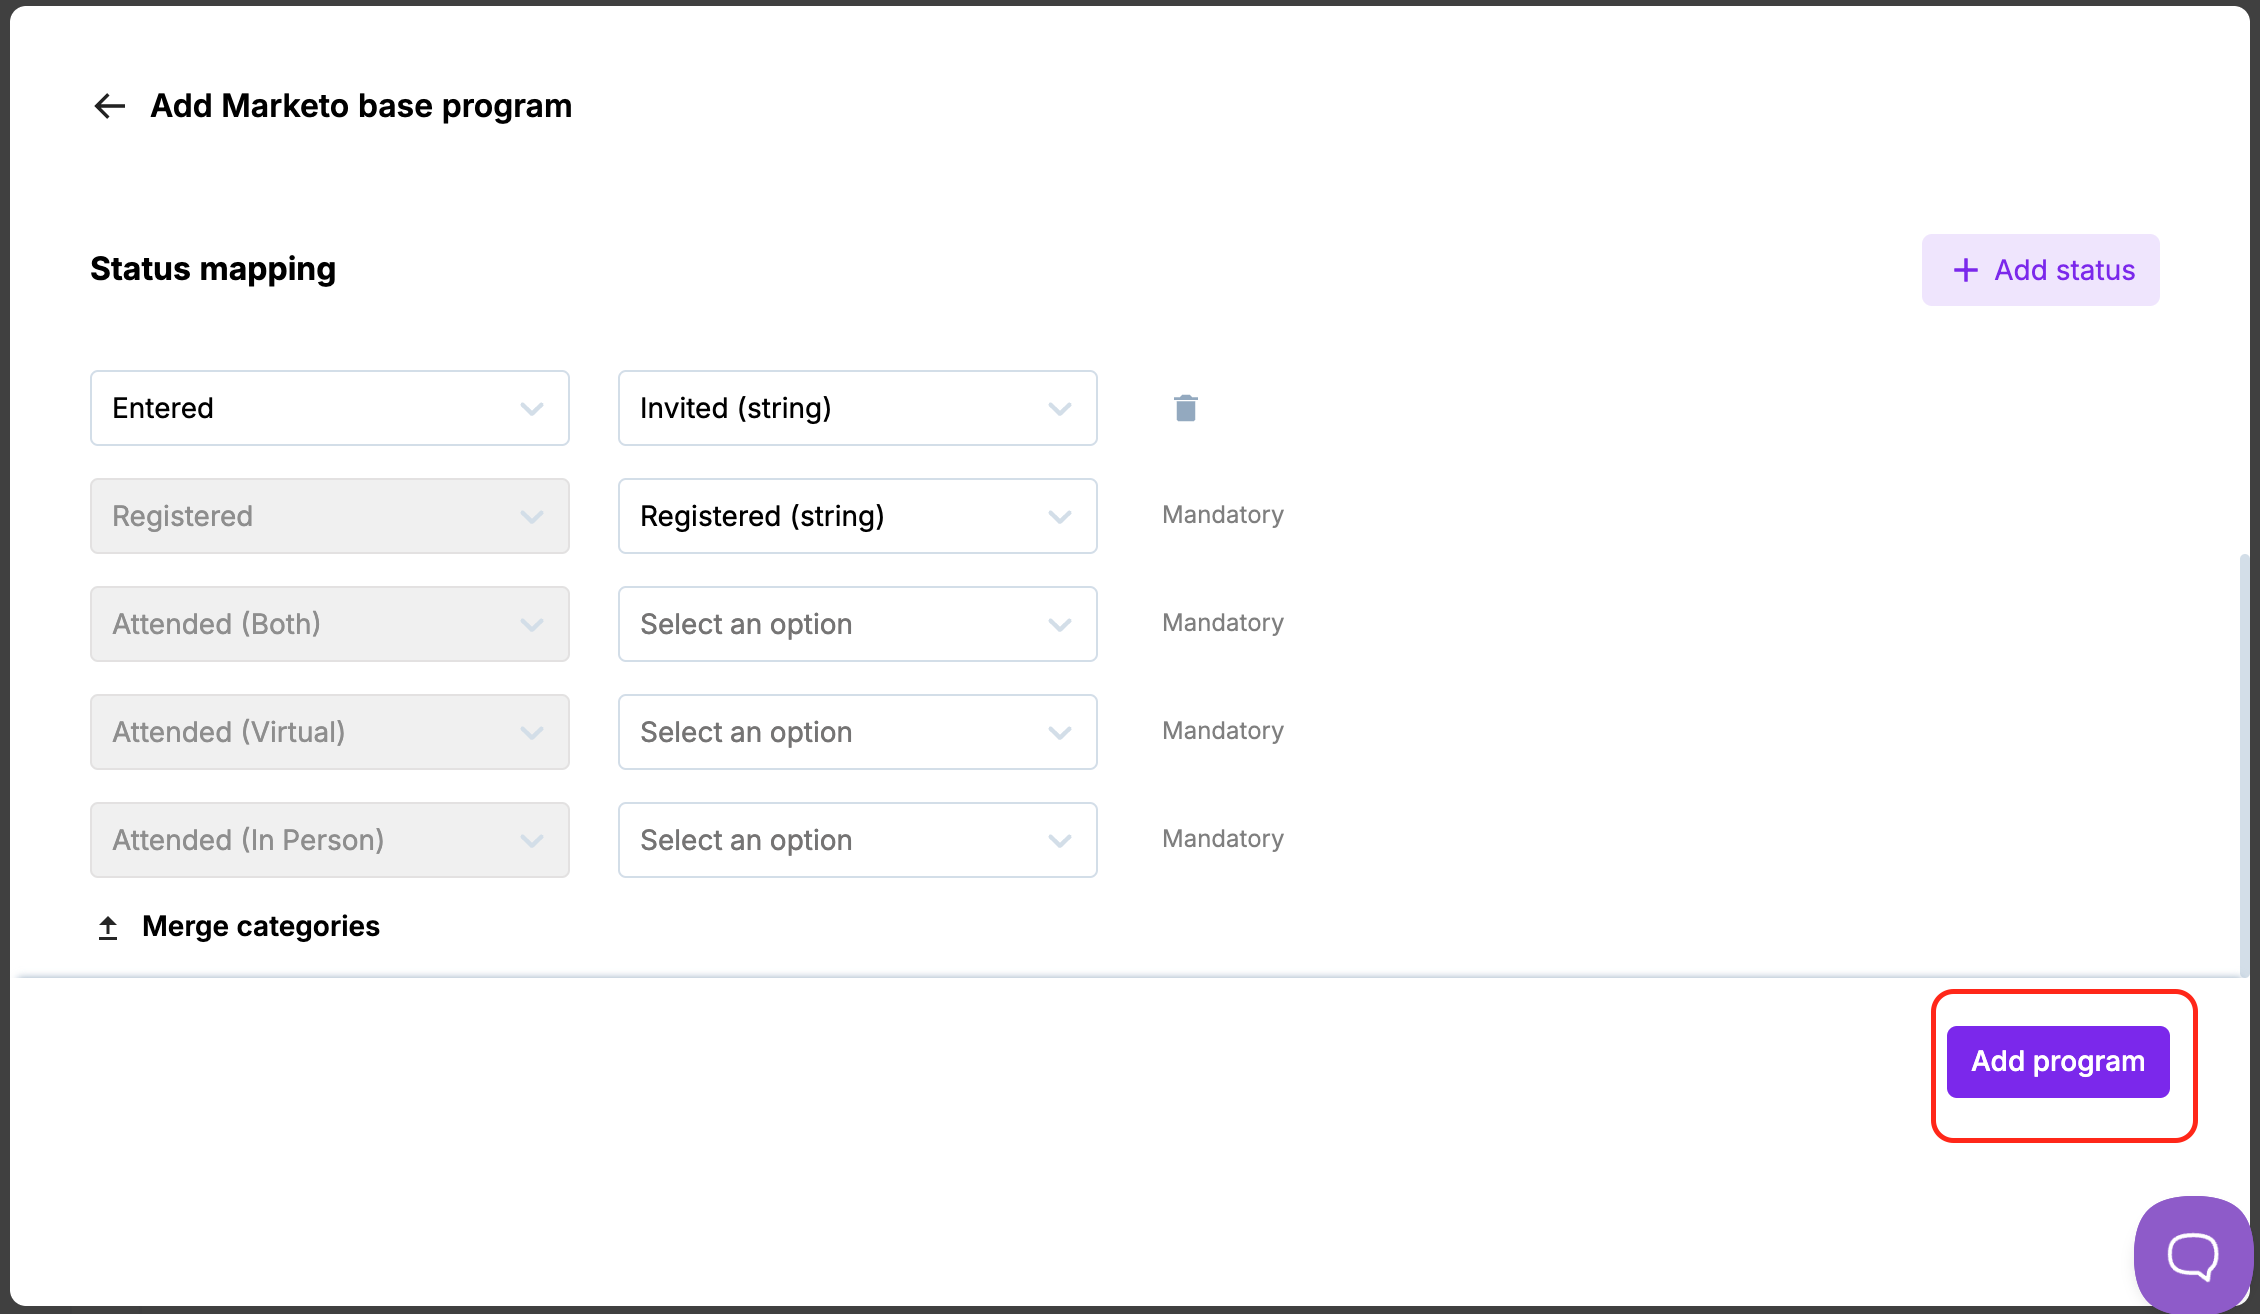Click the disabled Attended (Both) dropdown

(x=329, y=624)
